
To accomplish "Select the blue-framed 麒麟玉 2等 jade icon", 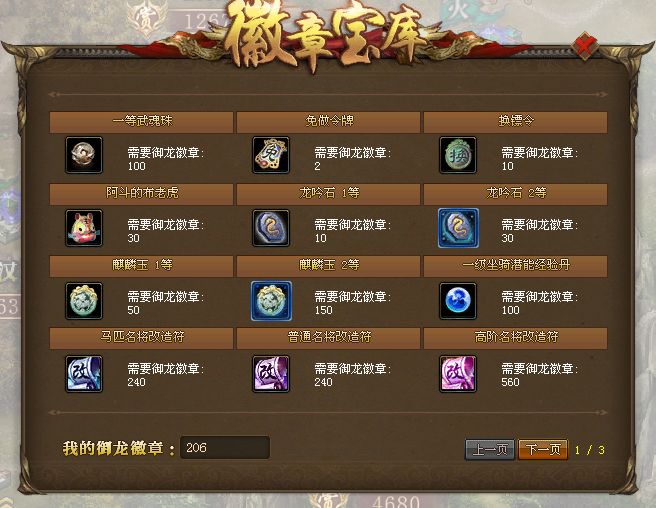I will tap(272, 301).
